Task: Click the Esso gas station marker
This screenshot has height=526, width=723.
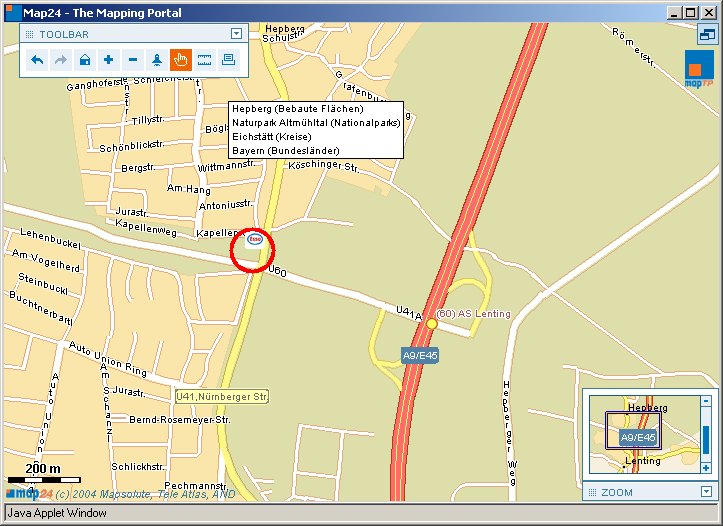Action: (x=255, y=240)
